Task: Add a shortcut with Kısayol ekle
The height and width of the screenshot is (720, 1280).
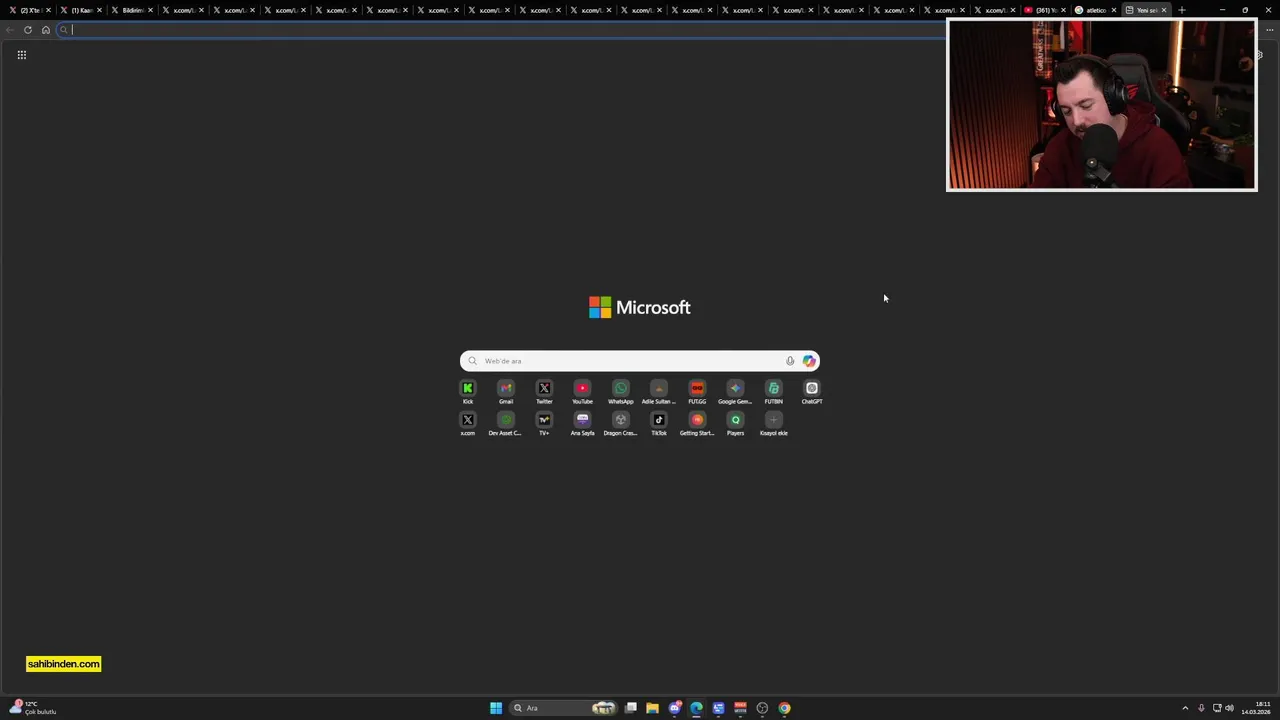Action: click(x=774, y=424)
